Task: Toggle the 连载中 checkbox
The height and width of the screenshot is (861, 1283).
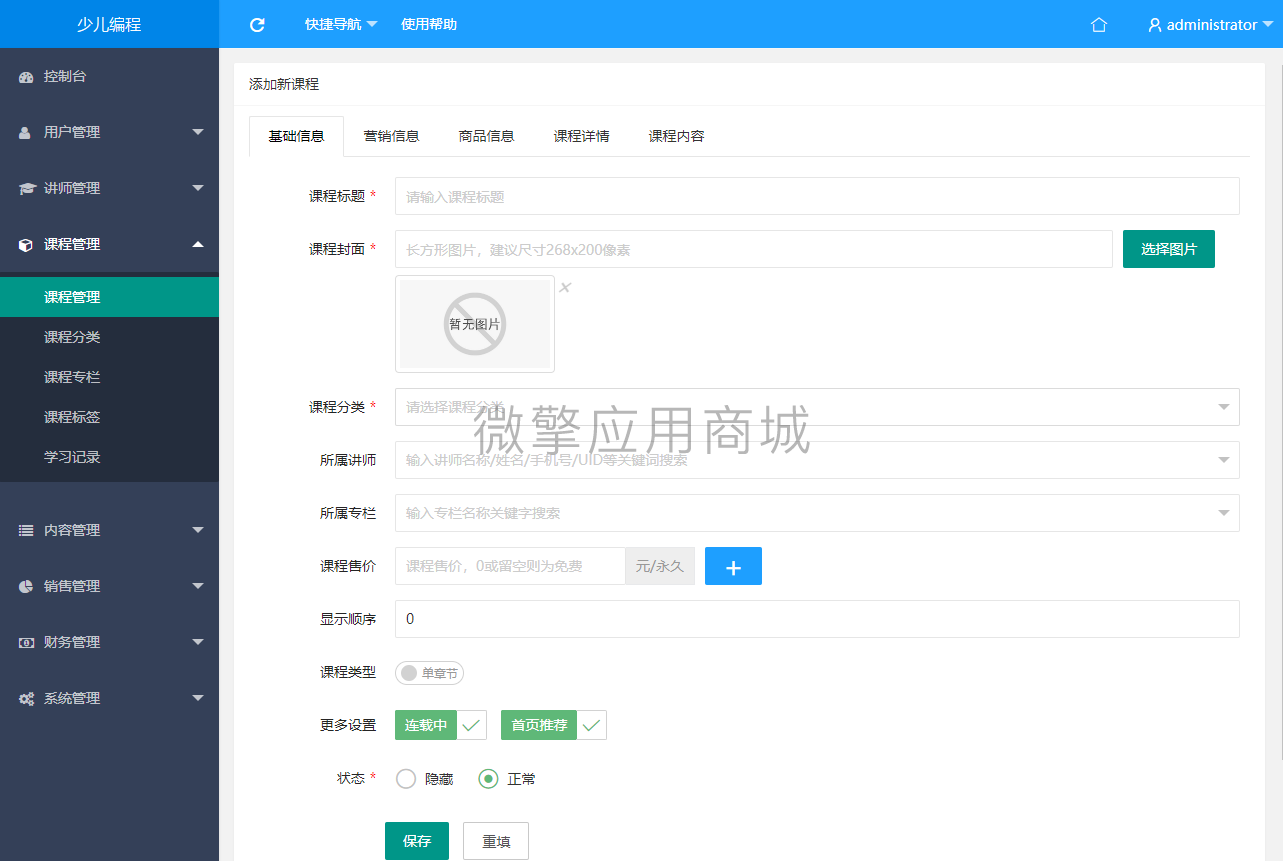Action: [441, 725]
